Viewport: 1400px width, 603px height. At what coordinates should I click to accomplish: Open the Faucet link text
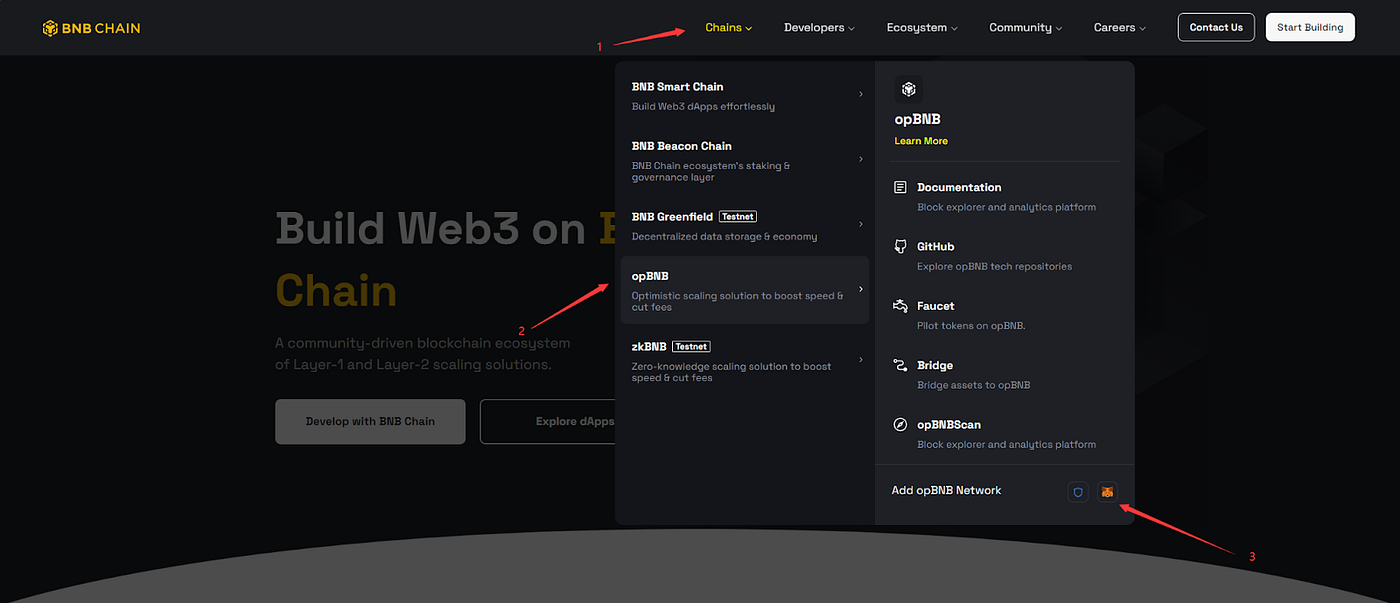[x=935, y=306]
